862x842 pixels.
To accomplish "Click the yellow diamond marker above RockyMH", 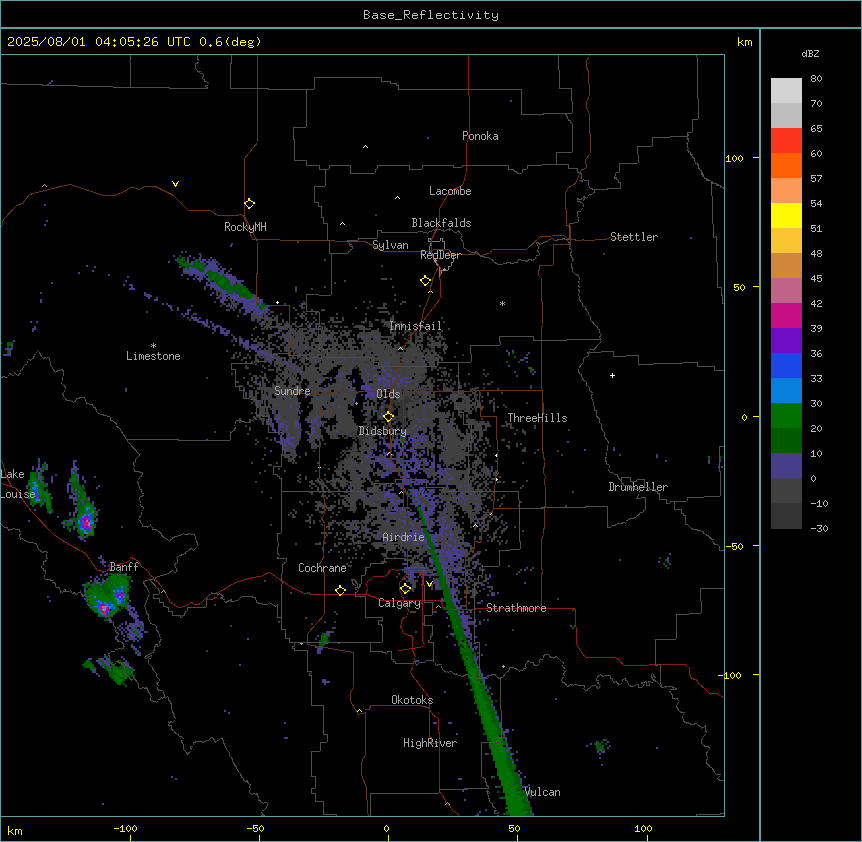I will (x=249, y=204).
